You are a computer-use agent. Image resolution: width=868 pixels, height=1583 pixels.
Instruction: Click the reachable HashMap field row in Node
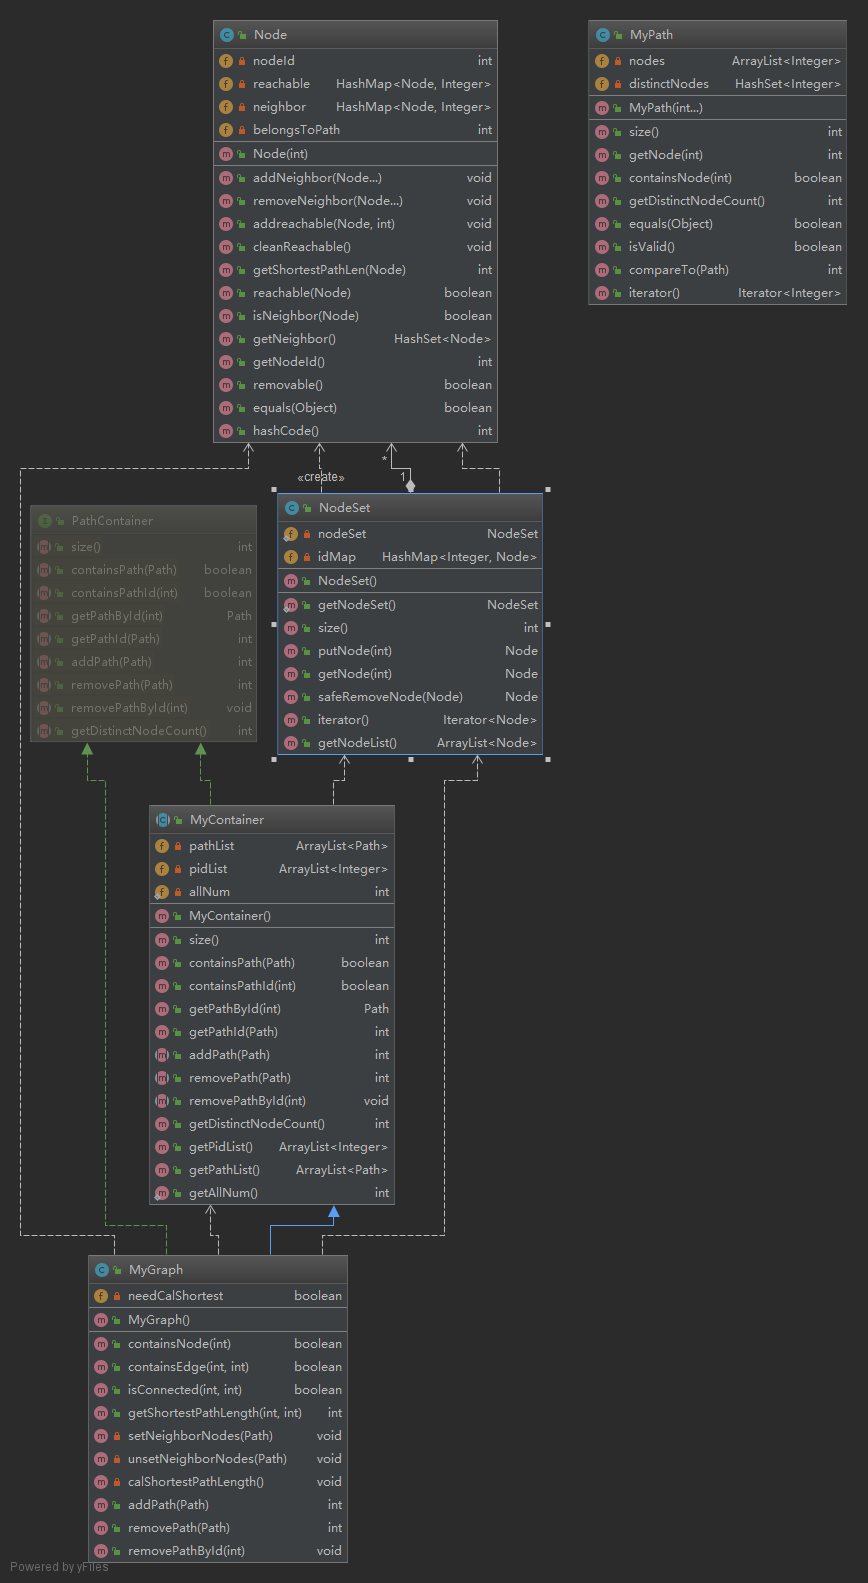[x=355, y=84]
